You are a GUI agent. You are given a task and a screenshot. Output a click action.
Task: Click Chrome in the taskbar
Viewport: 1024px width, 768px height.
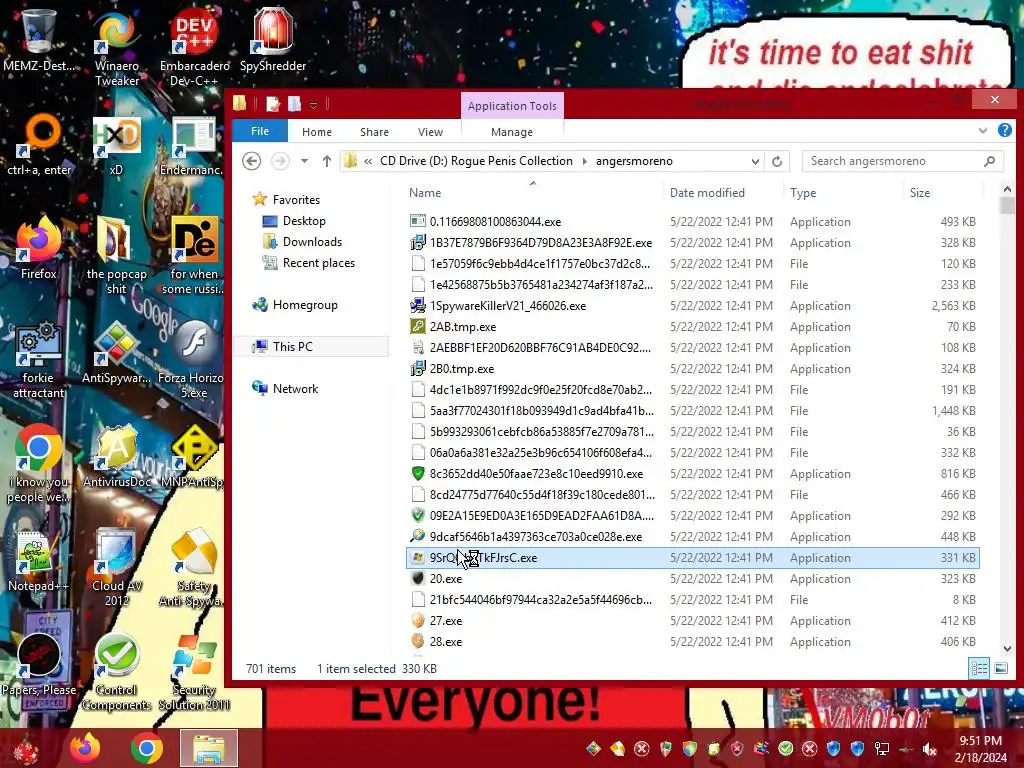click(x=146, y=748)
